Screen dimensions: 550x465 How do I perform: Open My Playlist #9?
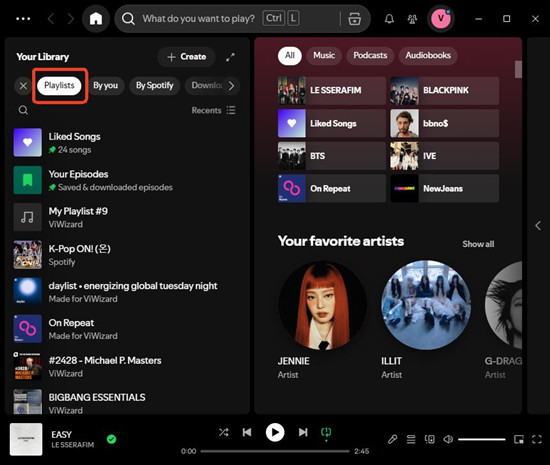[x=127, y=217]
